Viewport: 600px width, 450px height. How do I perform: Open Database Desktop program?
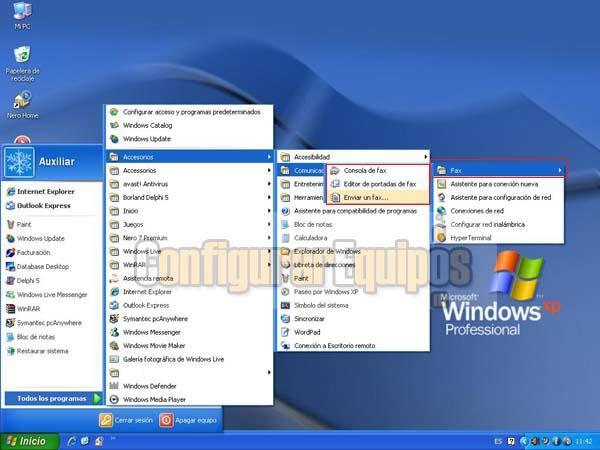(38, 267)
